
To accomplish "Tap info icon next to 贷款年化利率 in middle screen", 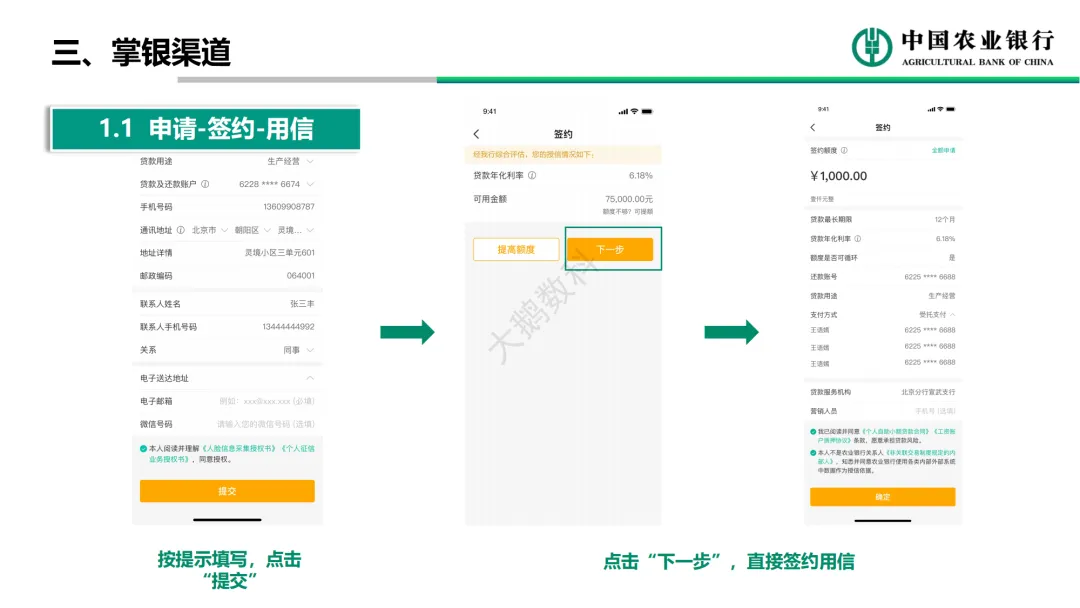I will click(532, 176).
